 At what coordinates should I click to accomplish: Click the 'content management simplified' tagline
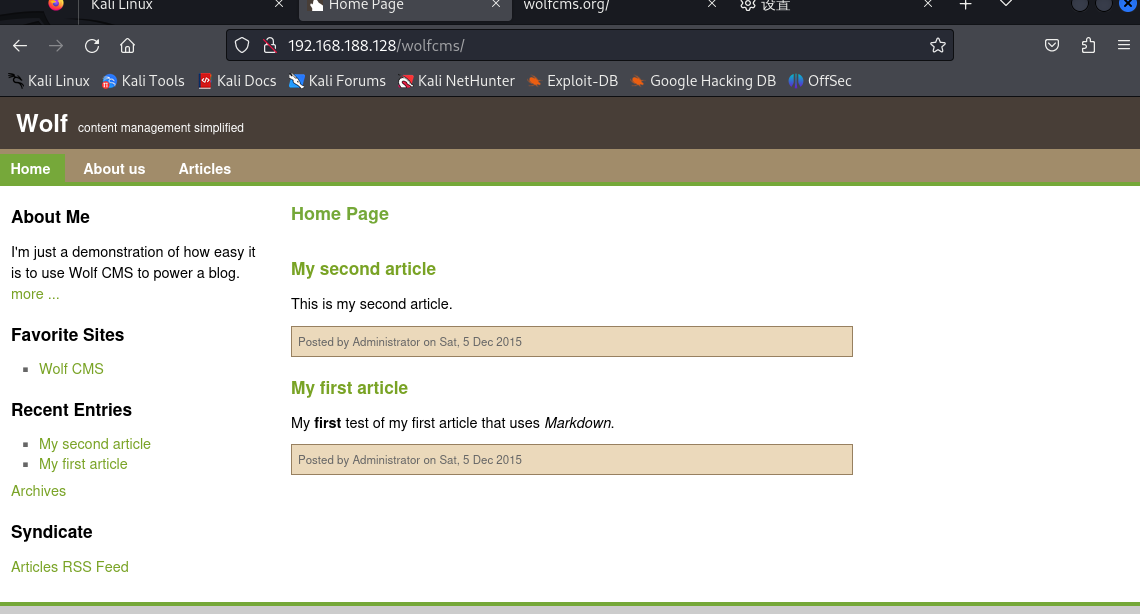point(161,128)
